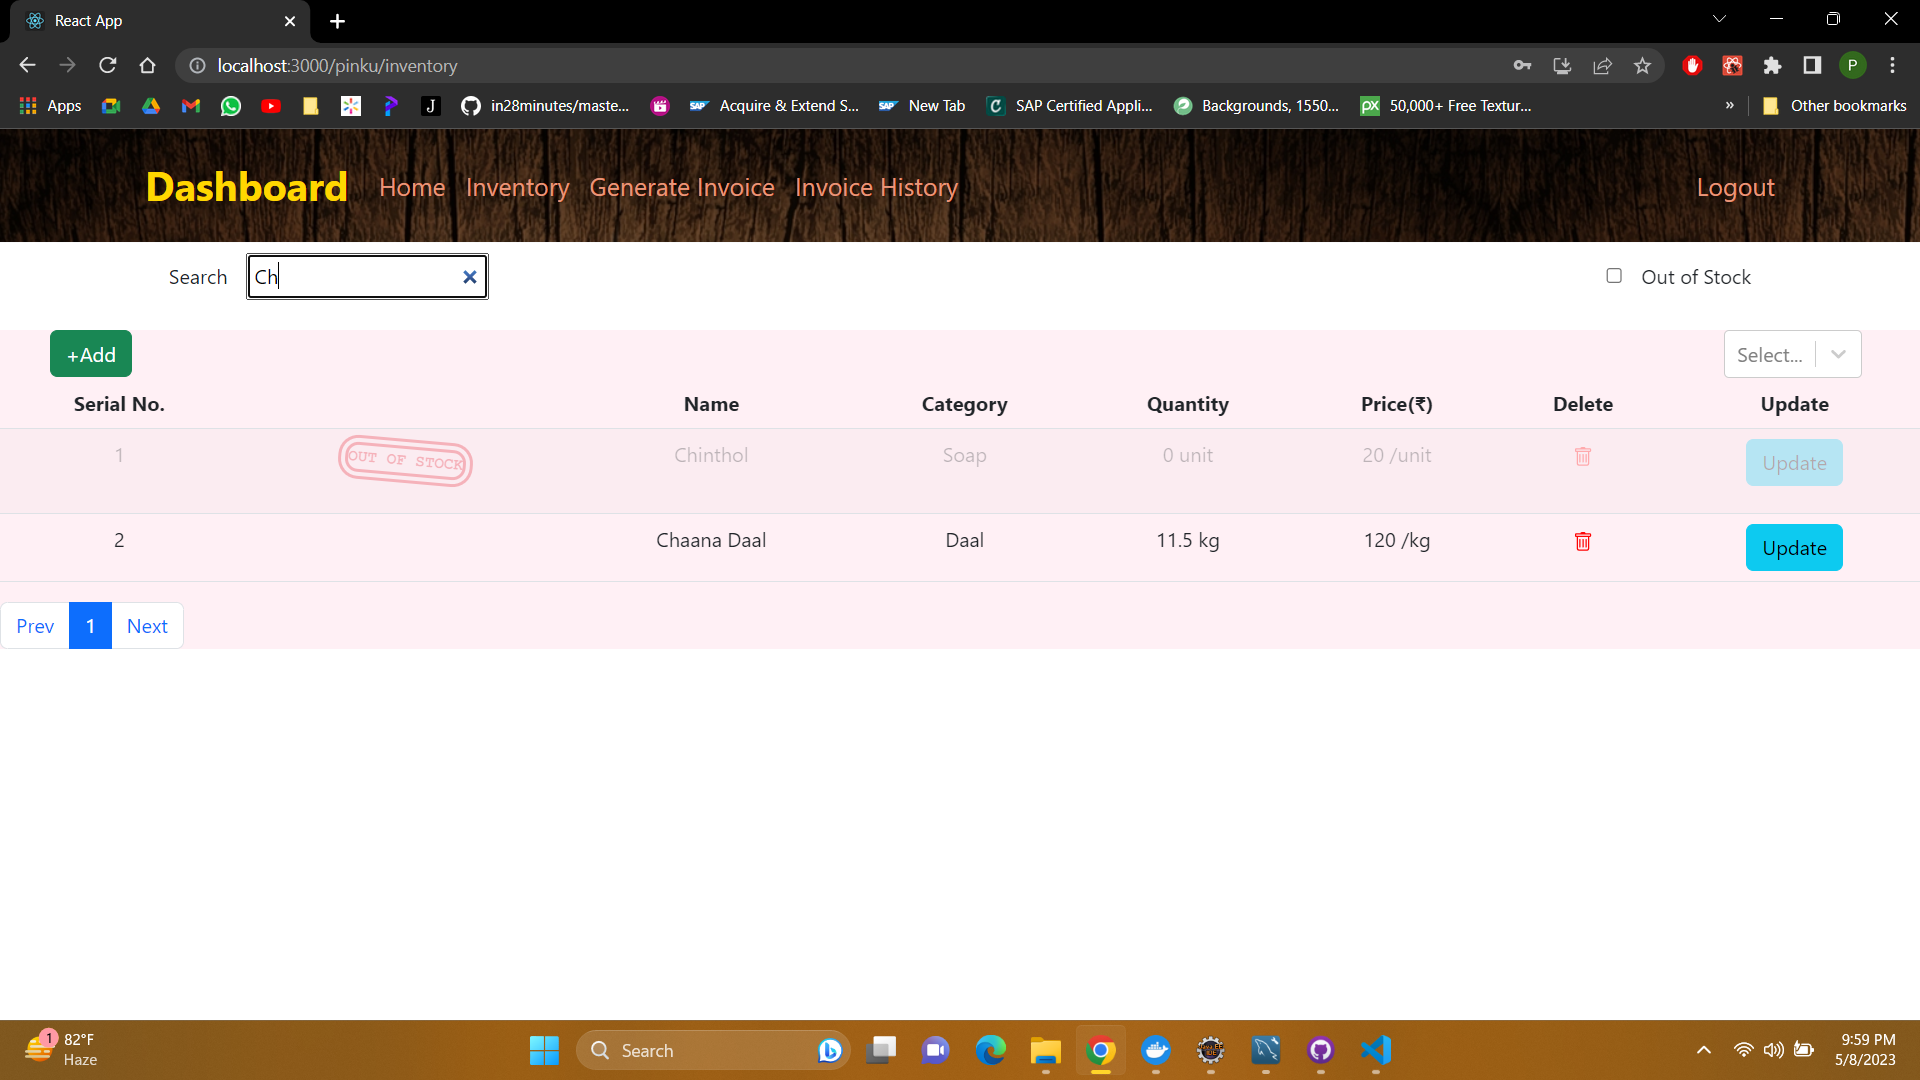
Task: Go to the Inventory menu item
Action: [x=517, y=187]
